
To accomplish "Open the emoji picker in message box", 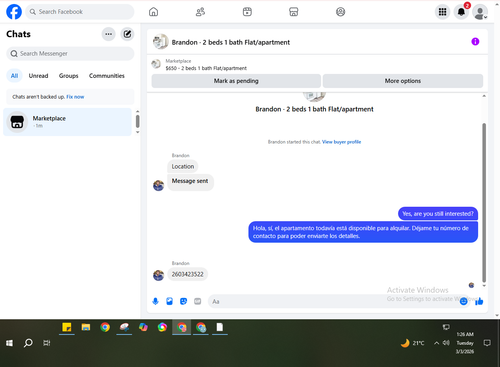I will (x=463, y=301).
